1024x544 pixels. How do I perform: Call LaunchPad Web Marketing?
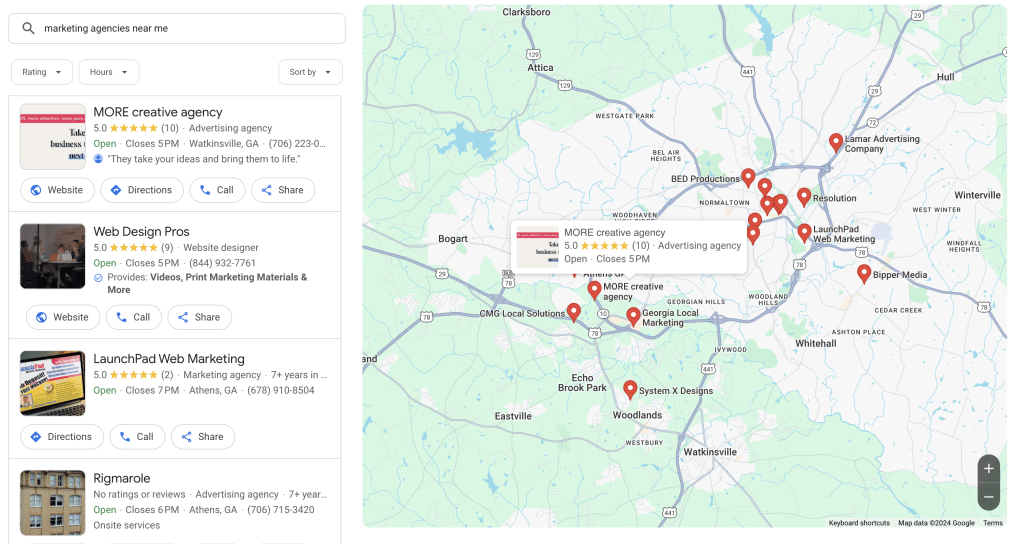137,436
